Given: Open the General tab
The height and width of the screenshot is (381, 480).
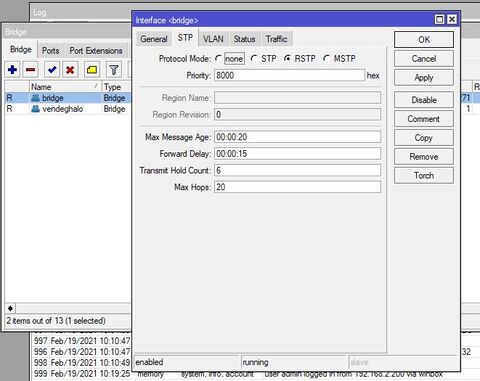Looking at the screenshot, I should [x=154, y=39].
